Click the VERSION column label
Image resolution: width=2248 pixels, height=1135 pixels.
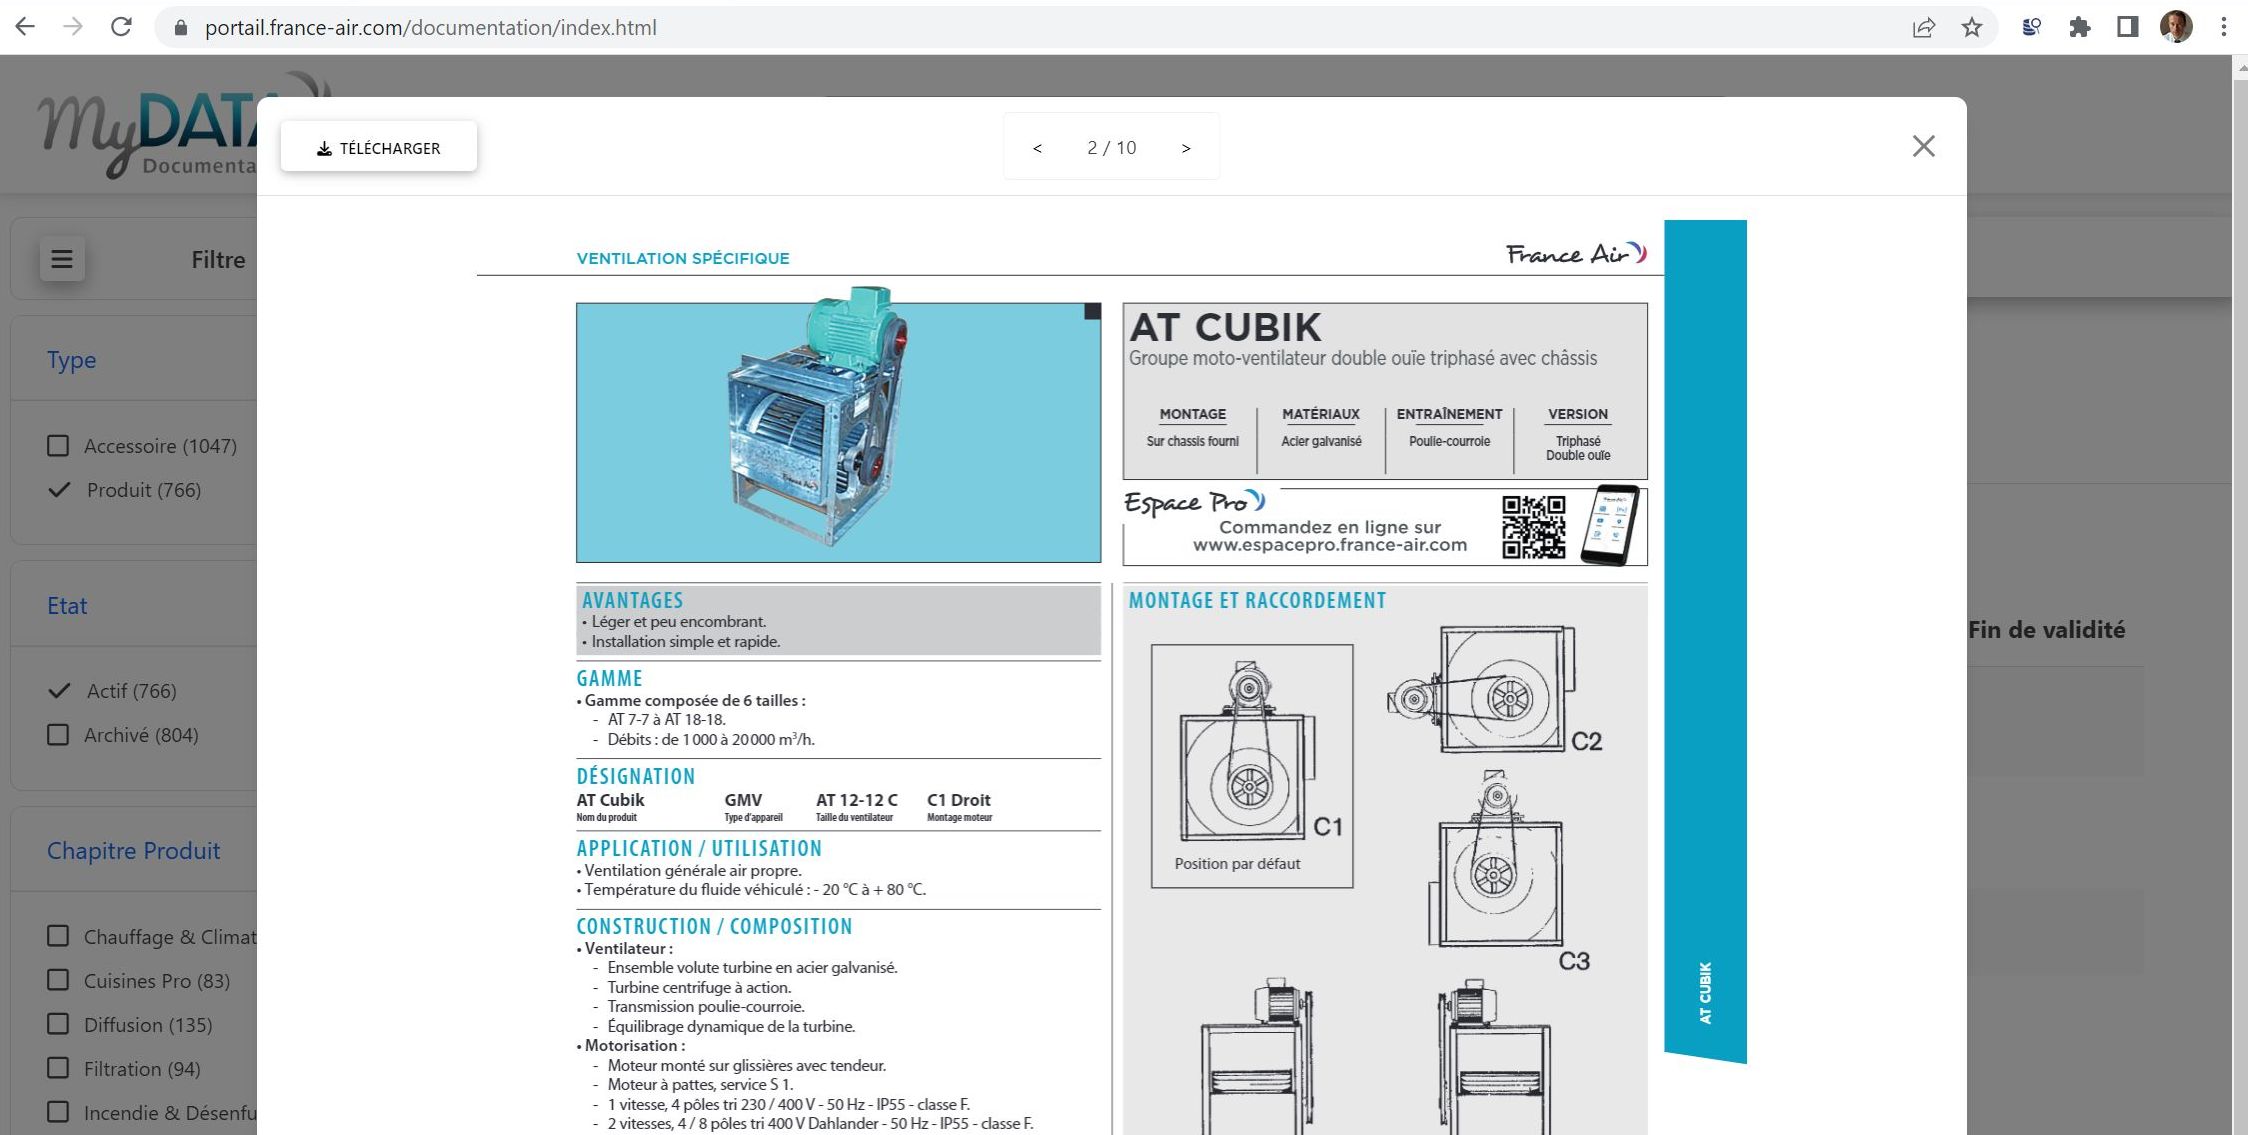point(1578,414)
